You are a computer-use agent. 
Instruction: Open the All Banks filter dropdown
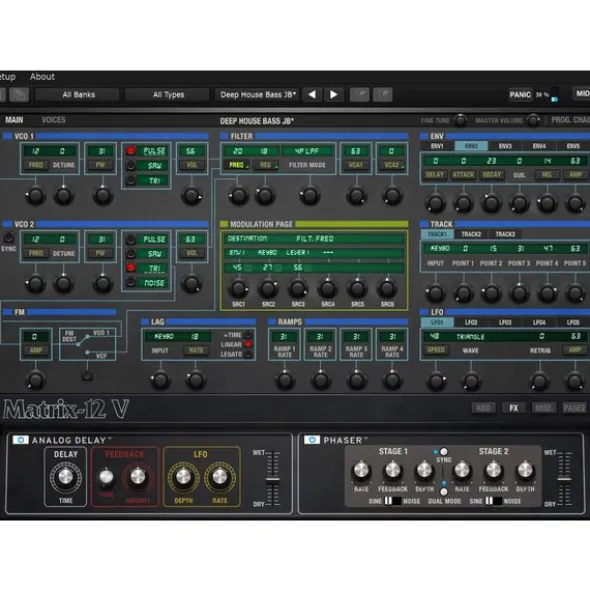(78, 95)
